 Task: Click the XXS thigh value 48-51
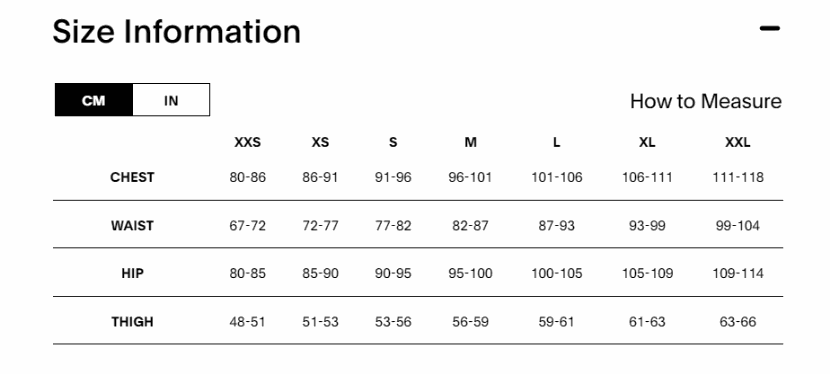coord(247,322)
